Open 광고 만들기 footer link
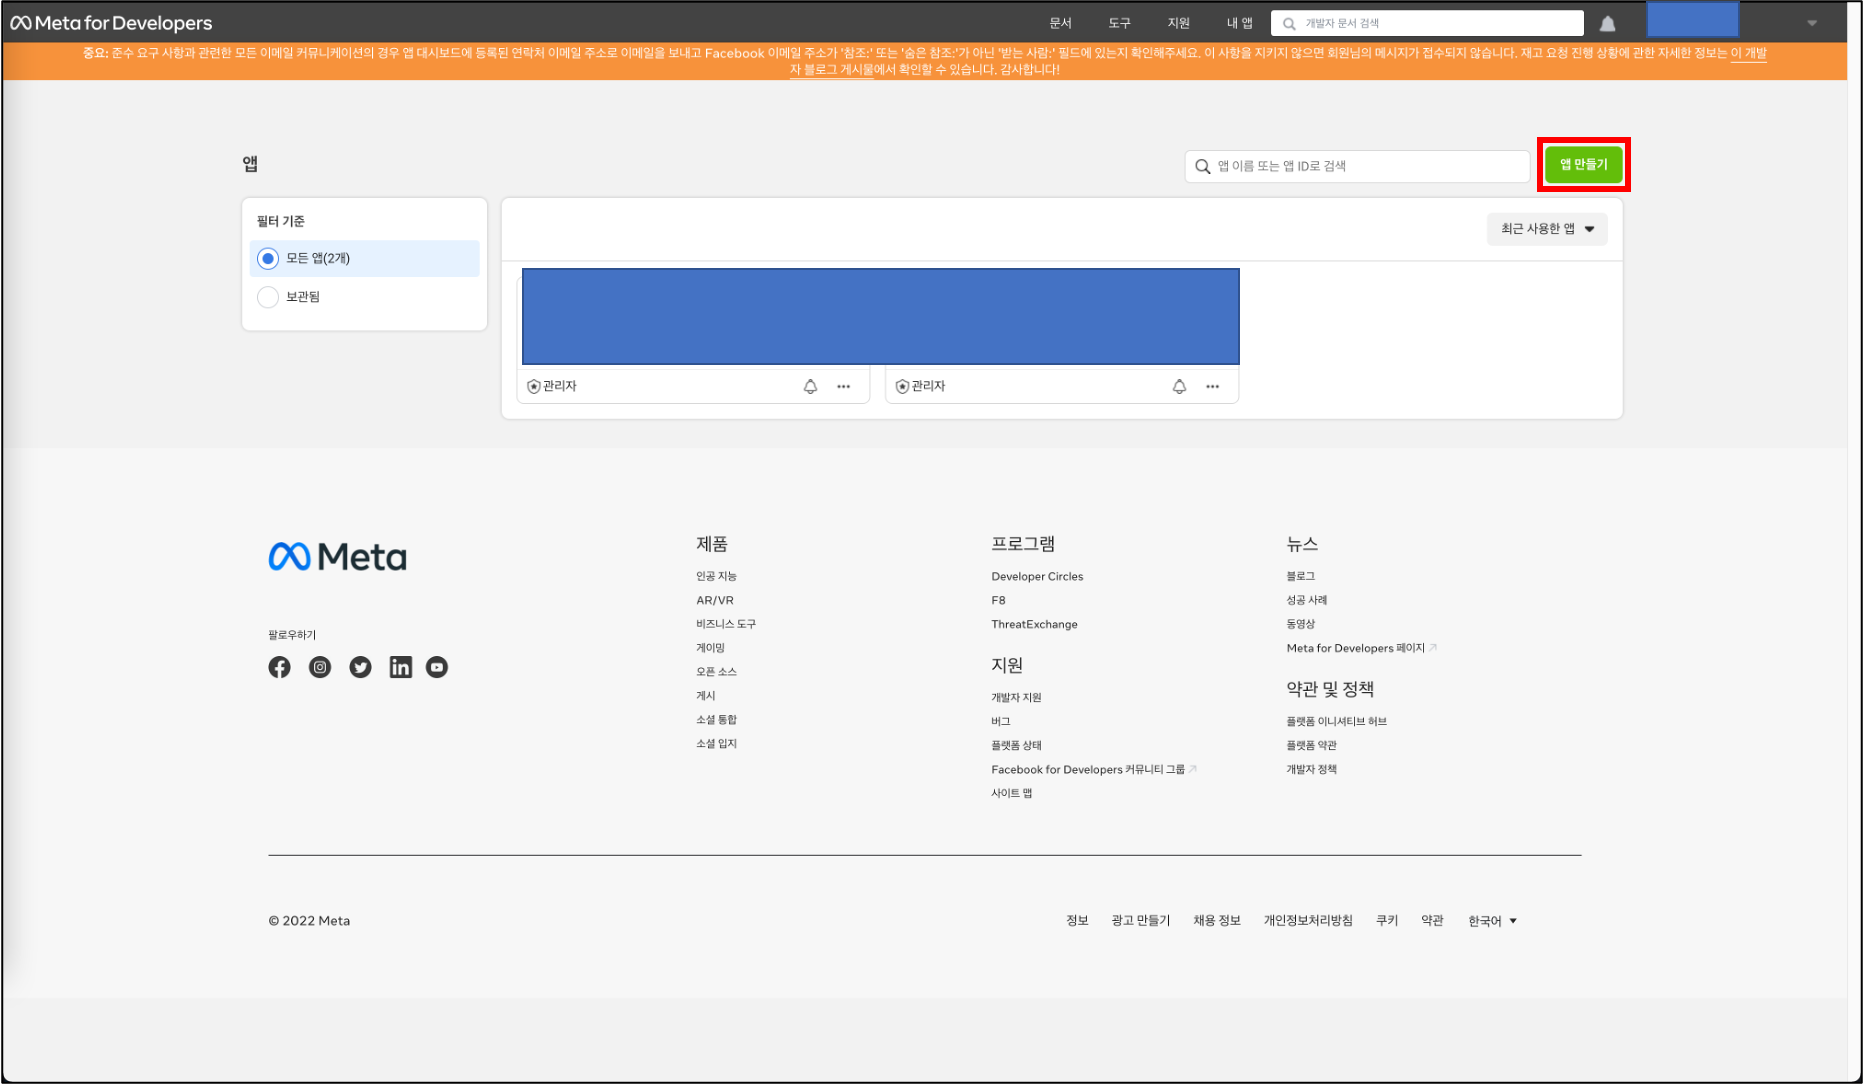 click(x=1141, y=921)
